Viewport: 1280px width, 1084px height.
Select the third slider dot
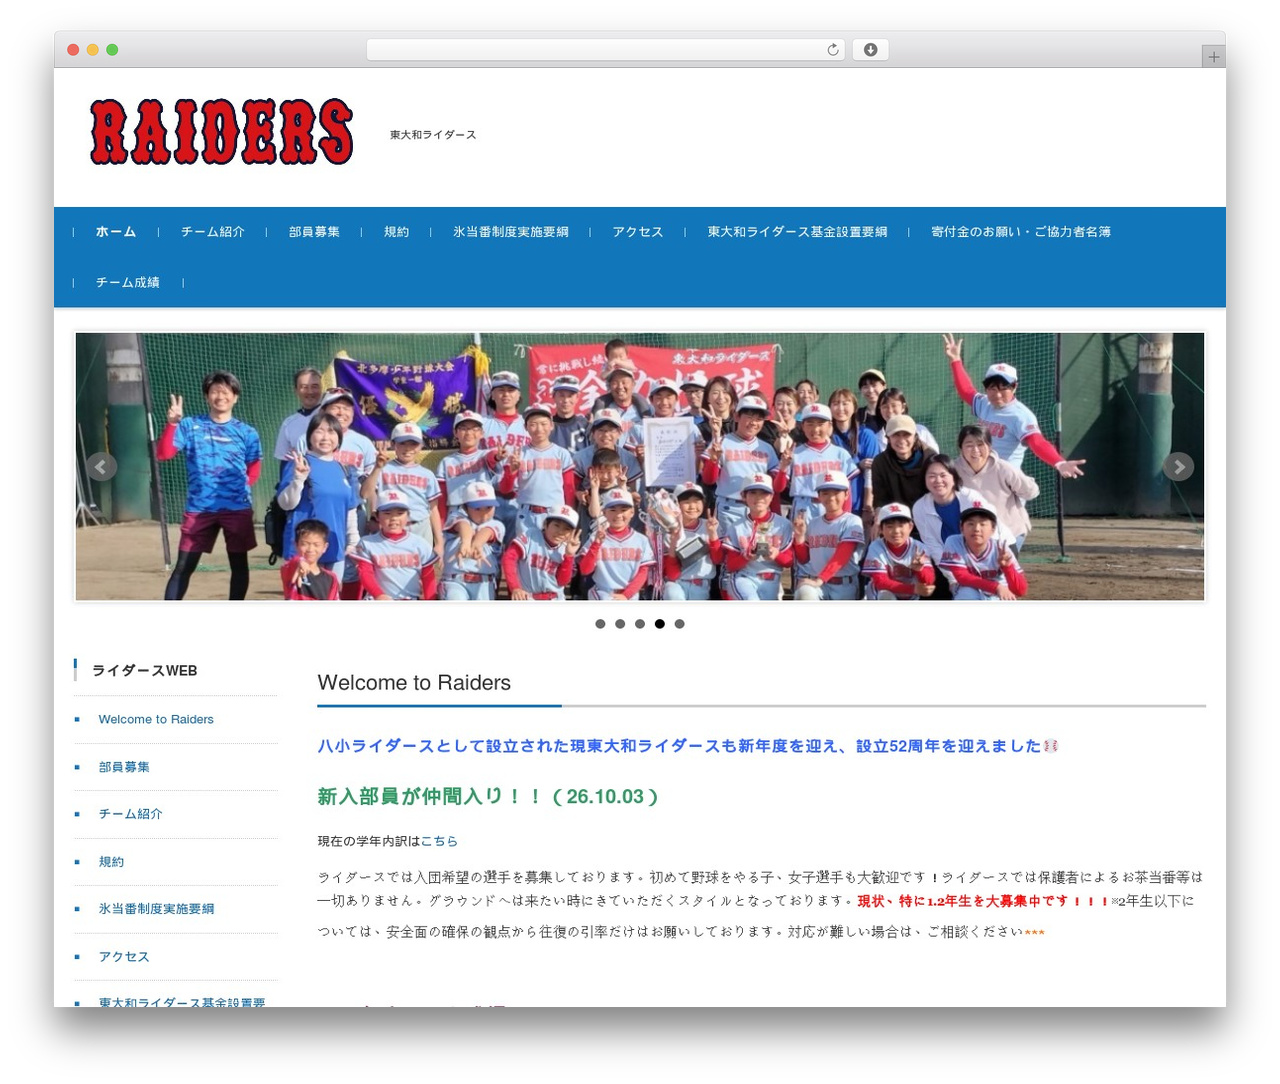(640, 624)
